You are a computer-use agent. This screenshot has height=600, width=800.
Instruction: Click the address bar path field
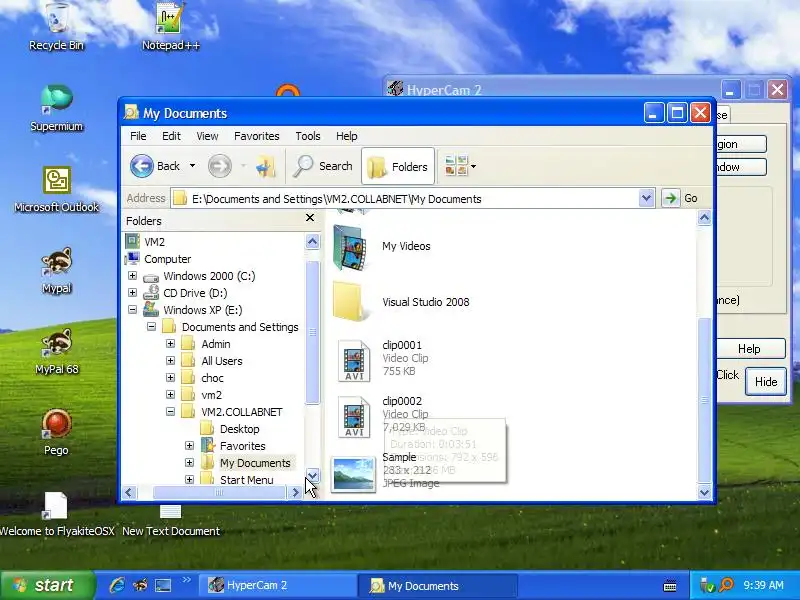point(404,198)
